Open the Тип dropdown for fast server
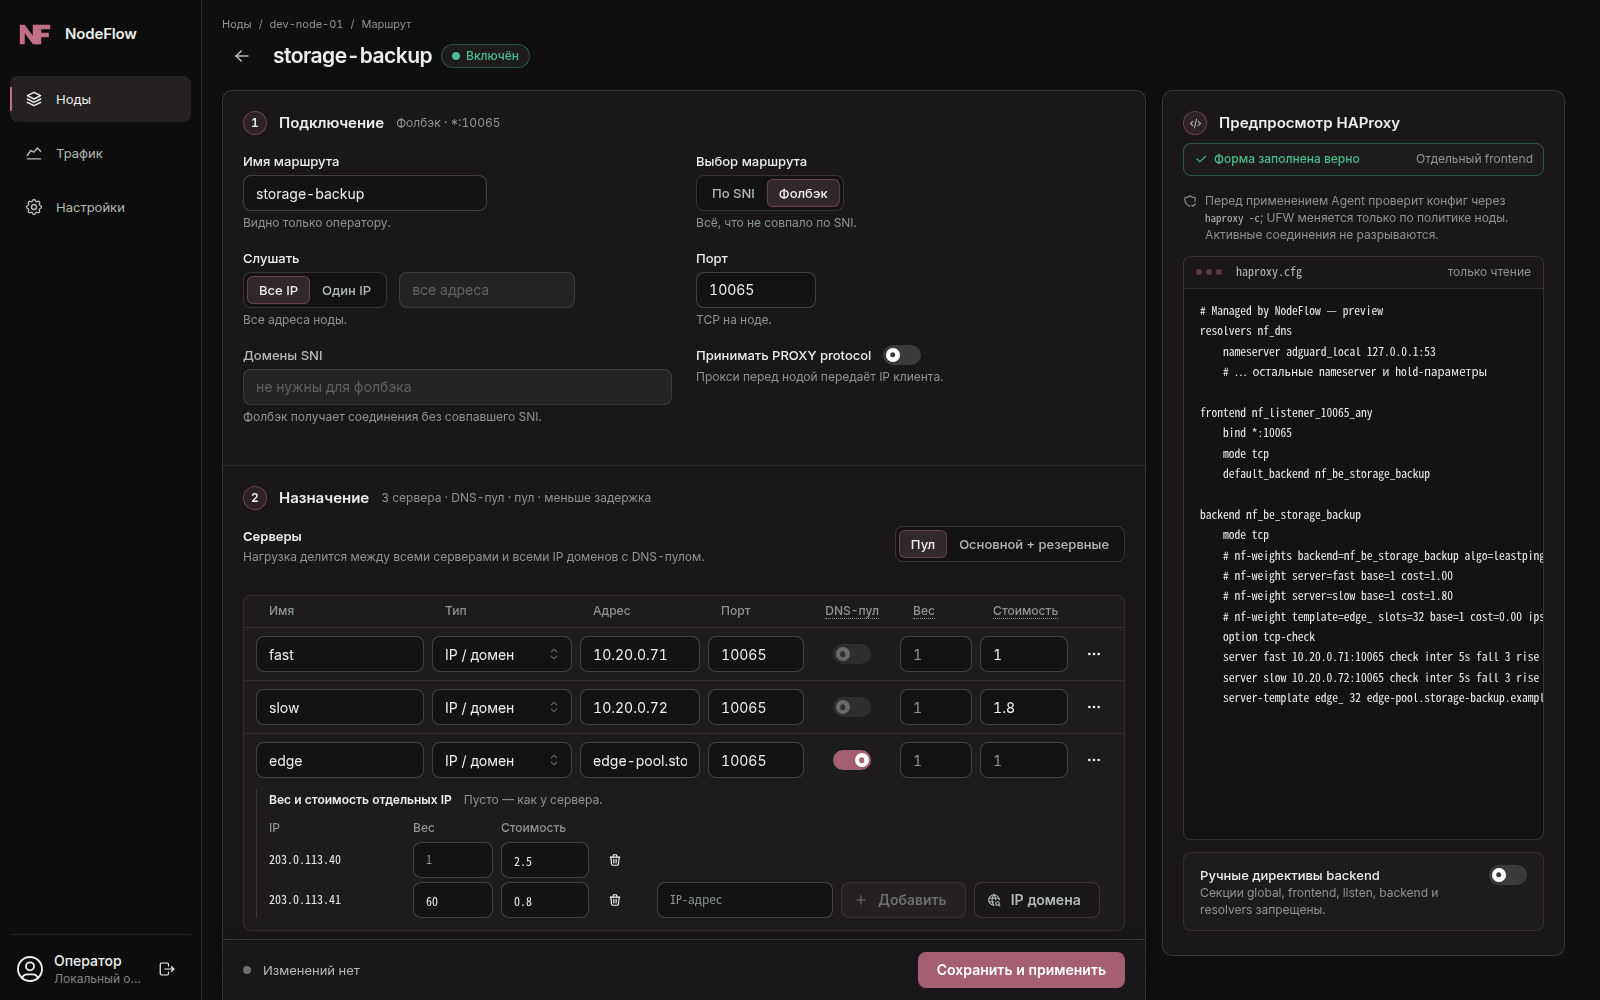Image resolution: width=1600 pixels, height=1000 pixels. [502, 654]
